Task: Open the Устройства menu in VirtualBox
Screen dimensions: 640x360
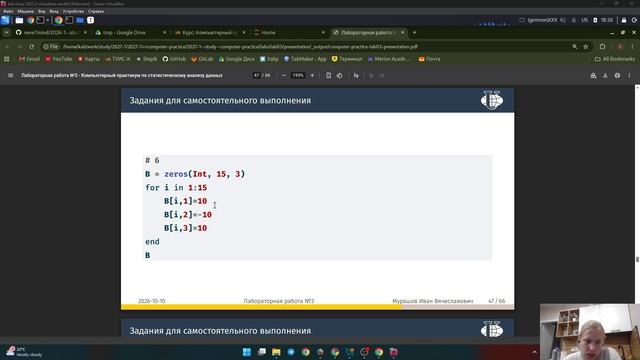Action: [x=73, y=11]
